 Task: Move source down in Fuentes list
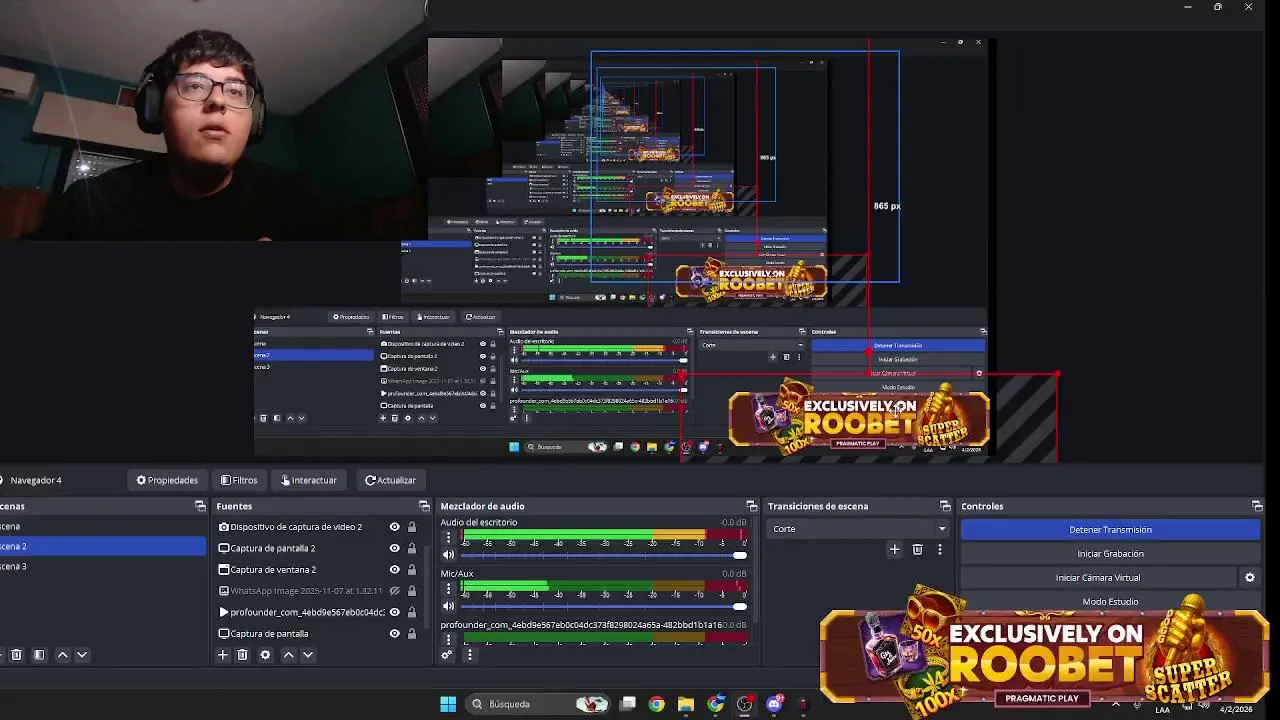(308, 655)
